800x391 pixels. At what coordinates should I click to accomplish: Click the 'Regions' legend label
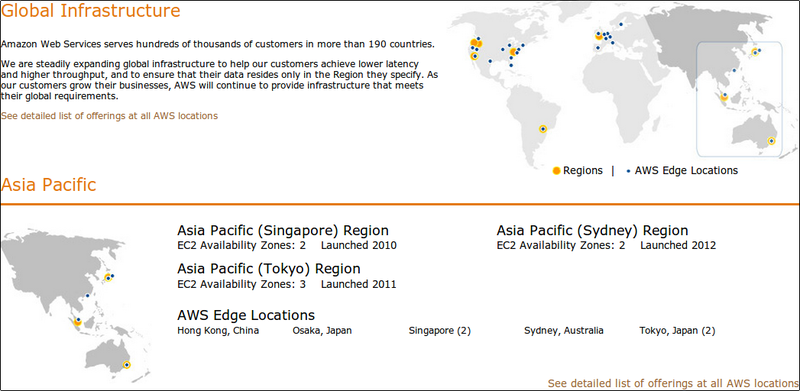(583, 170)
